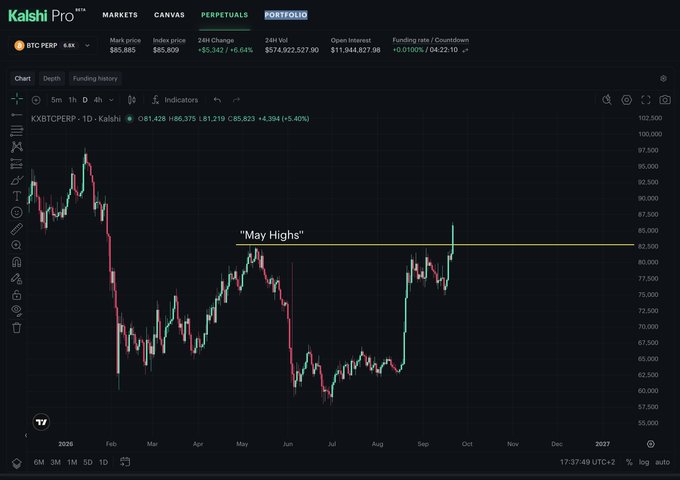Activate the zoom in tool
The width and height of the screenshot is (680, 480).
point(16,245)
